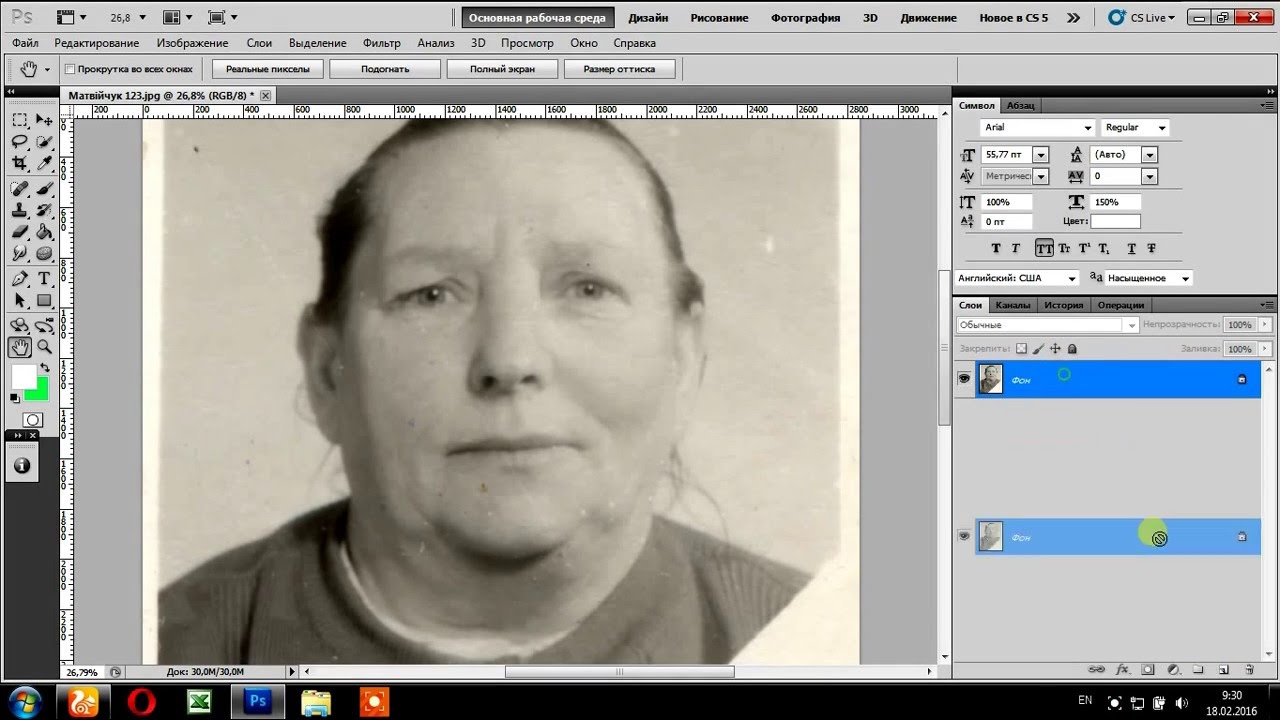Select the Clone Stamp tool
Viewport: 1280px width, 720px height.
coord(20,211)
